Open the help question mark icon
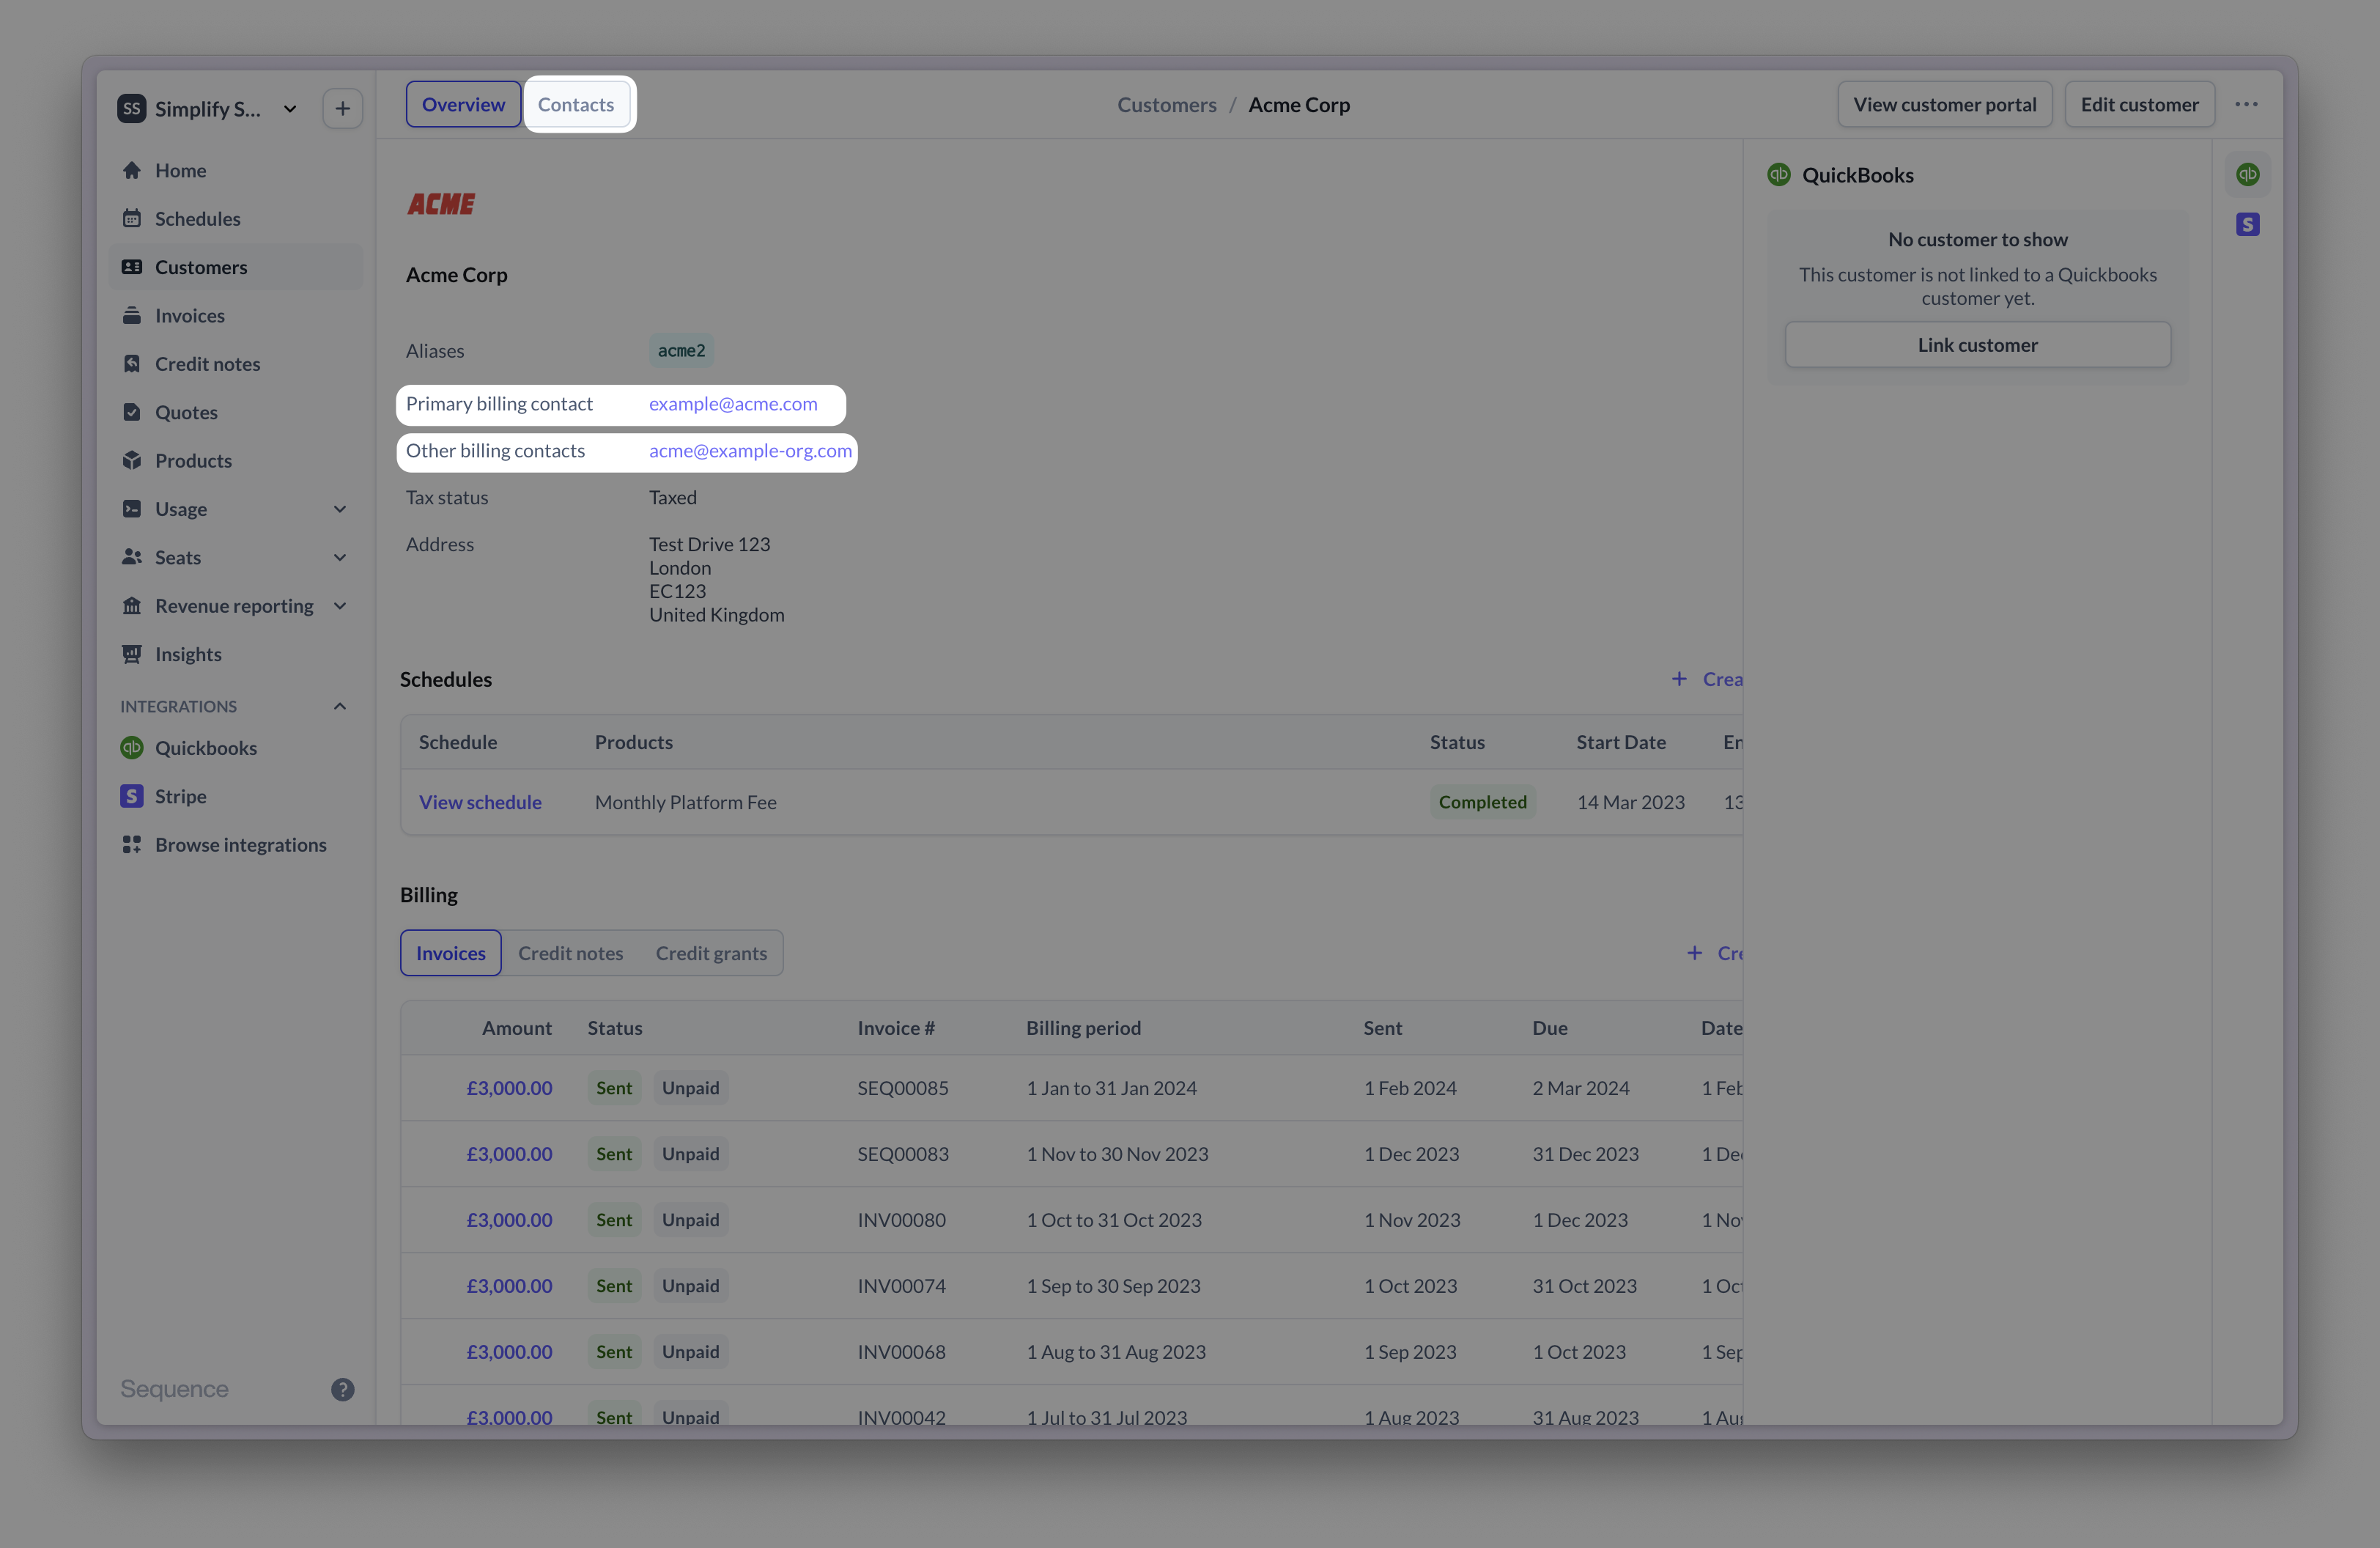Image resolution: width=2380 pixels, height=1548 pixels. [342, 1389]
